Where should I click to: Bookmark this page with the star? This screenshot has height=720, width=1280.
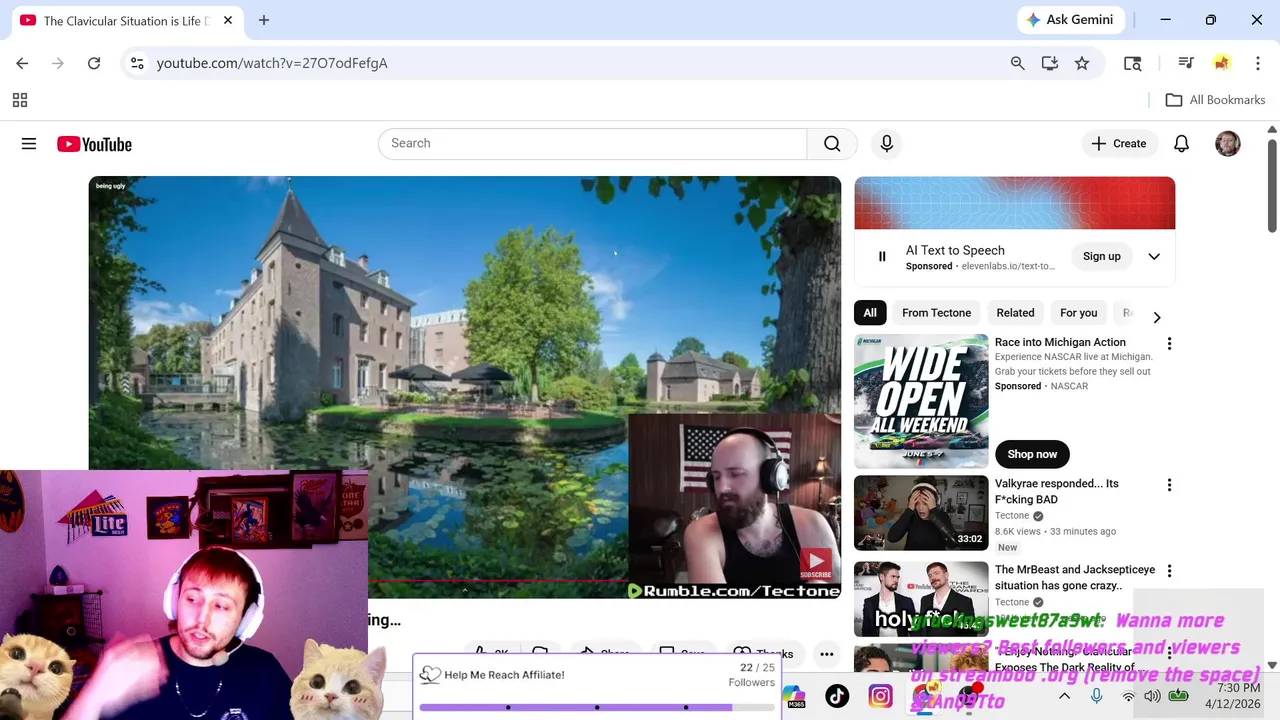click(x=1082, y=63)
